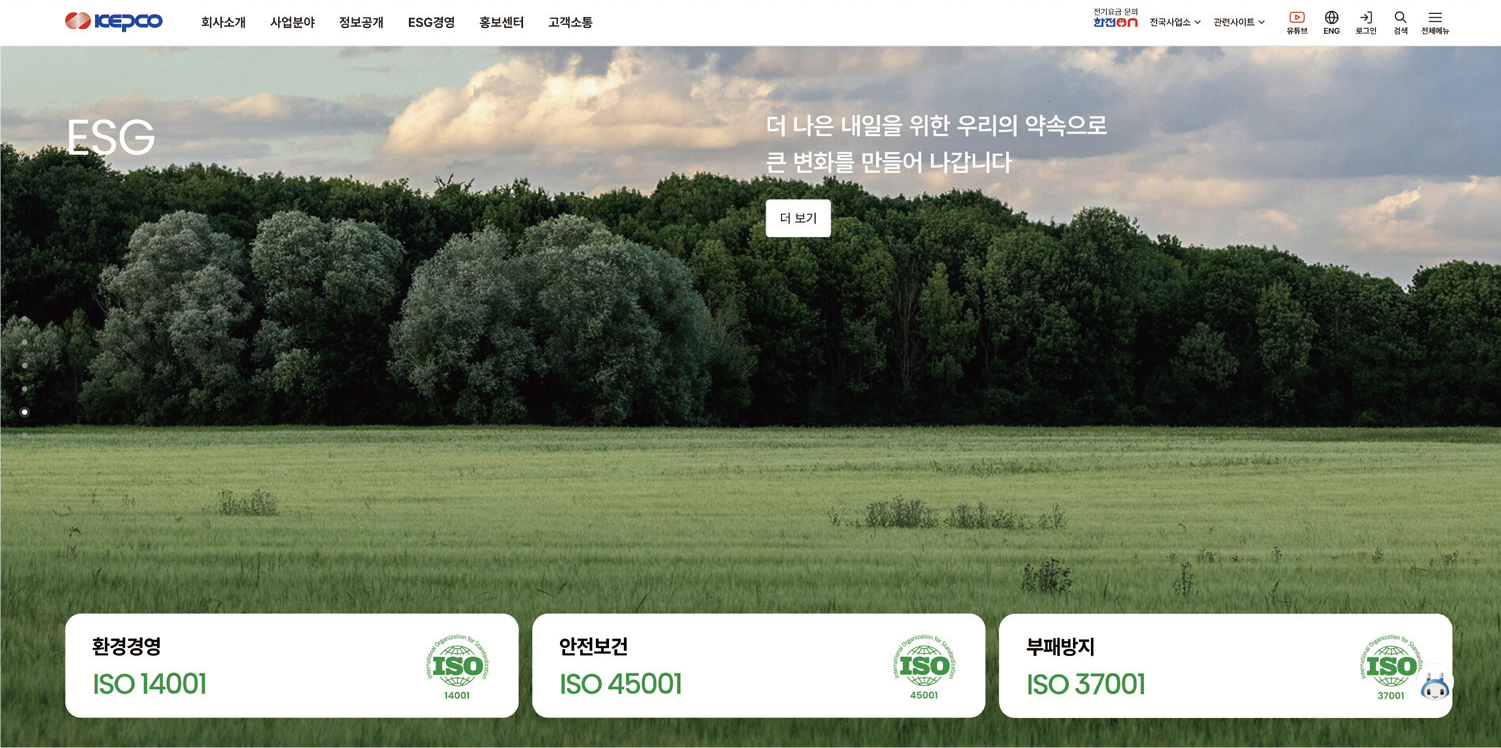The width and height of the screenshot is (1501, 748).
Task: Open the 안전보건 ISO 45001 card
Action: click(x=758, y=665)
